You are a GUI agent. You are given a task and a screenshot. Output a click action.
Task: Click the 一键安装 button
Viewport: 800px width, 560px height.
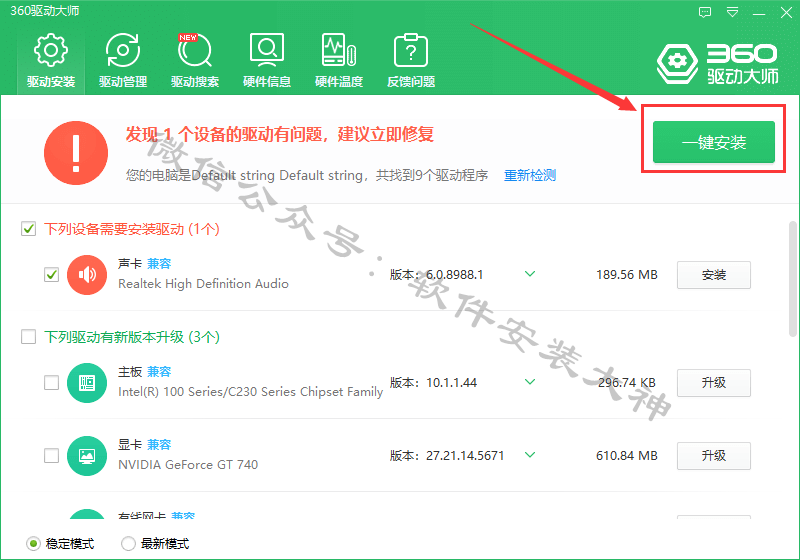point(714,142)
